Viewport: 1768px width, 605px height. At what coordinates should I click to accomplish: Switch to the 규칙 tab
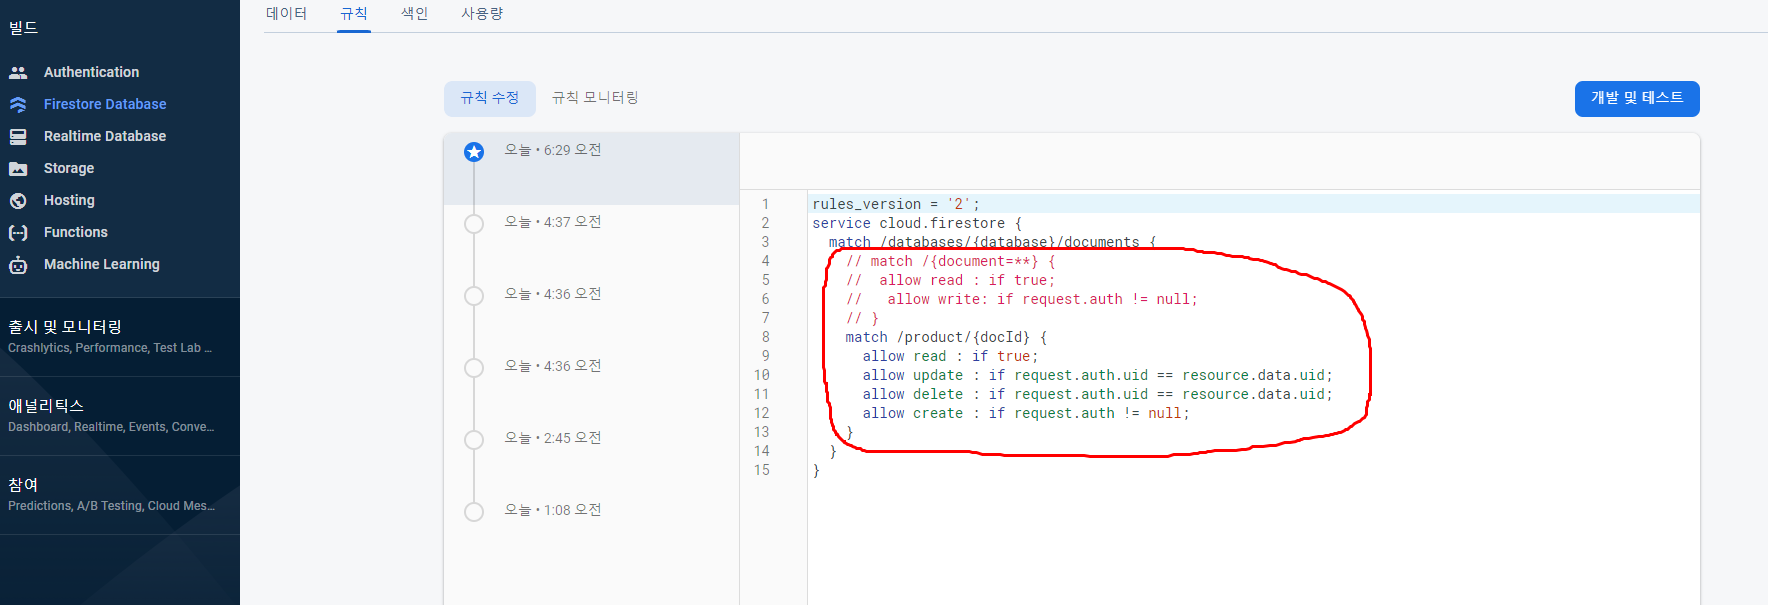coord(354,14)
